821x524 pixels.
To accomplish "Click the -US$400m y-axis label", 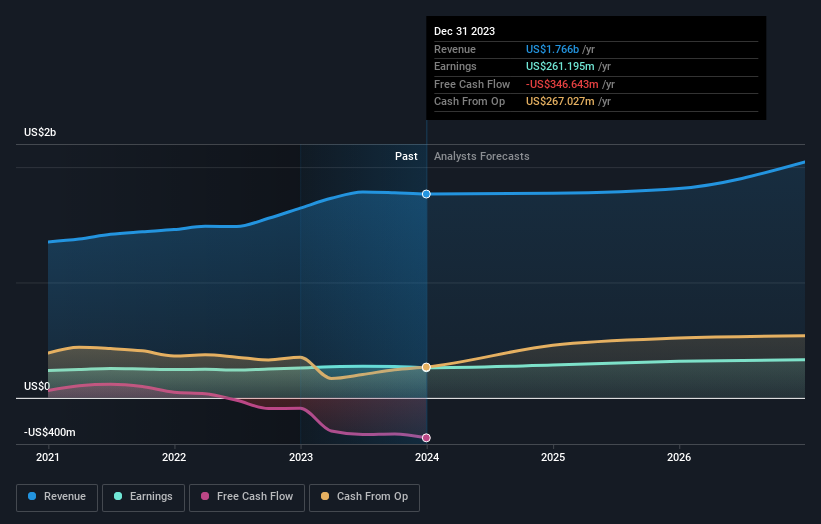I will coord(49,432).
